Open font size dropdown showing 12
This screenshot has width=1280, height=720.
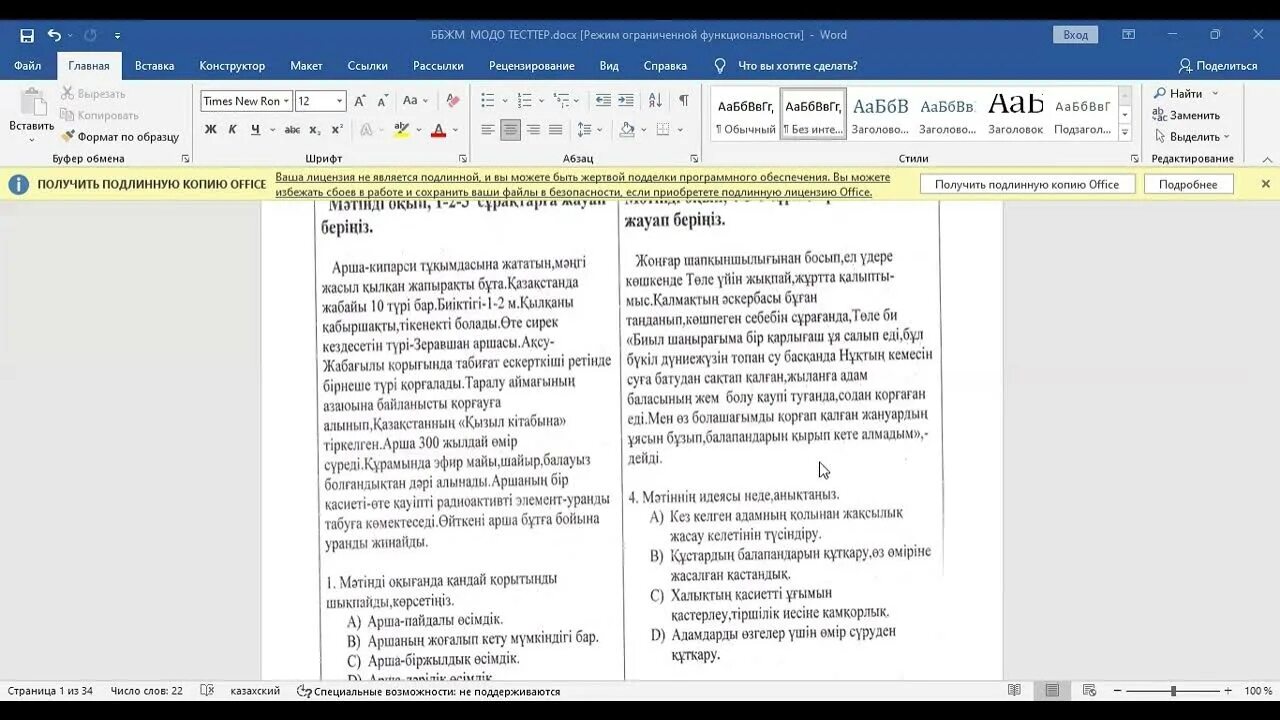coord(340,101)
